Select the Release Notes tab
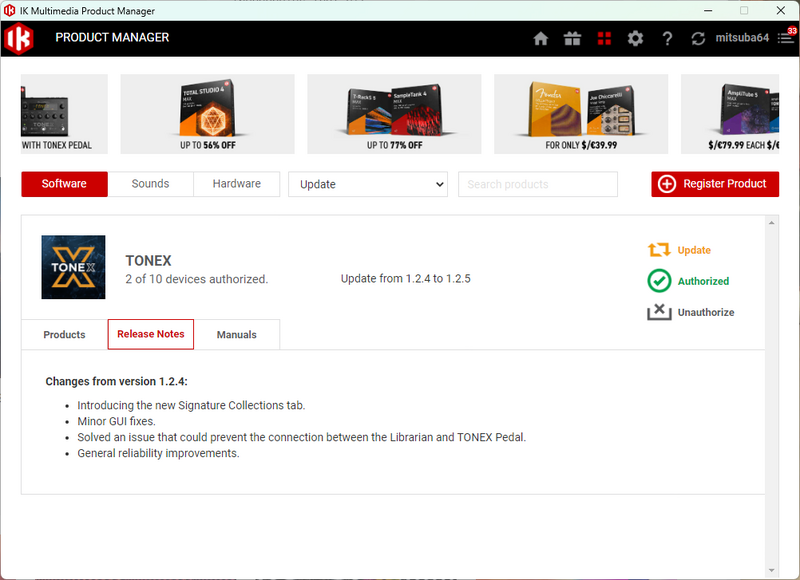Viewport: 800px width, 580px height. [x=151, y=334]
